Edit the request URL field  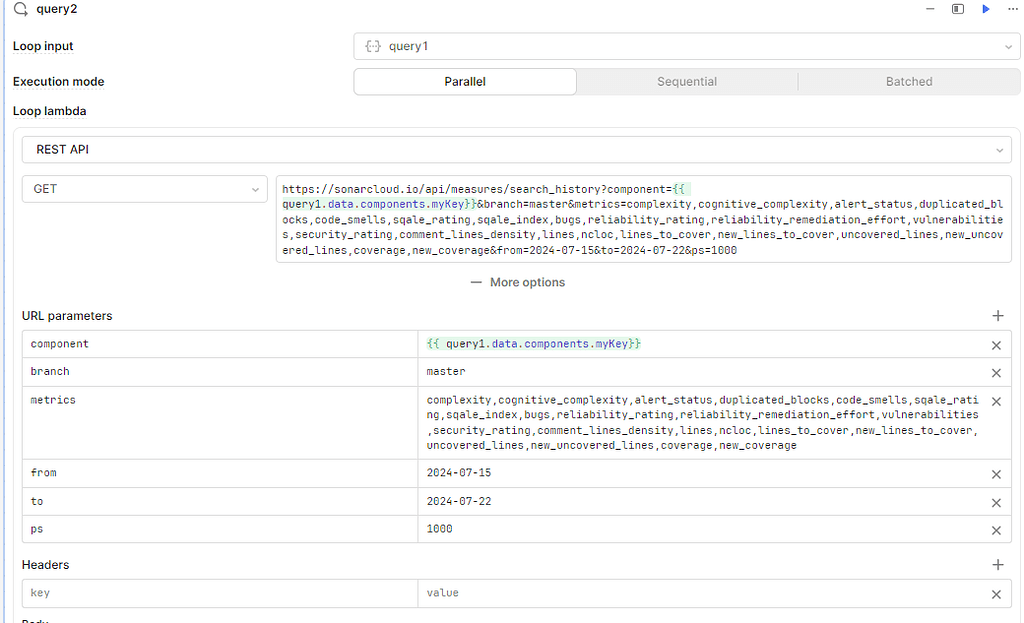click(640, 220)
